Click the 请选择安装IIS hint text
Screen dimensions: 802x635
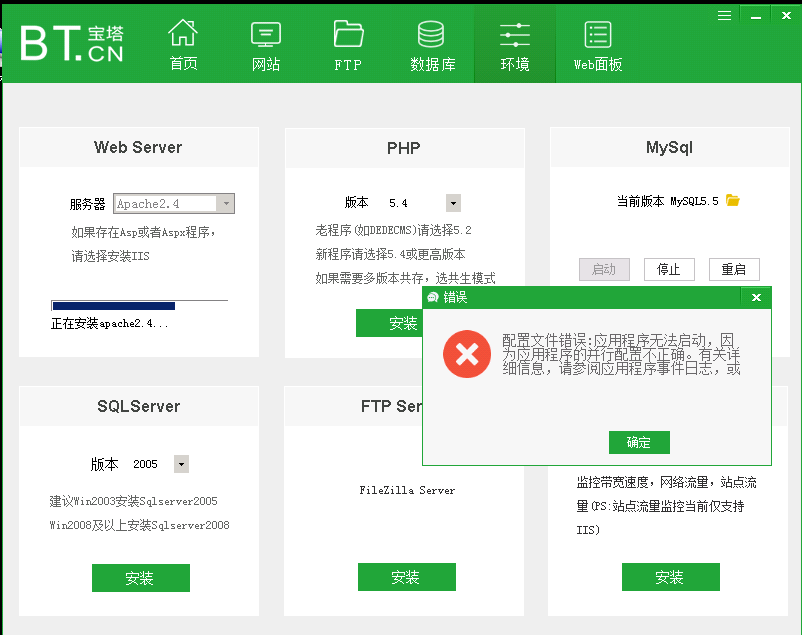pos(110,256)
